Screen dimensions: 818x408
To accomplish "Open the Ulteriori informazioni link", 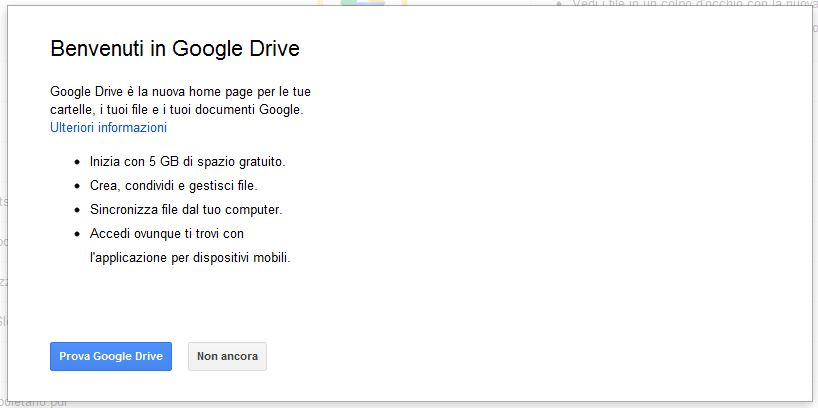I will (109, 127).
